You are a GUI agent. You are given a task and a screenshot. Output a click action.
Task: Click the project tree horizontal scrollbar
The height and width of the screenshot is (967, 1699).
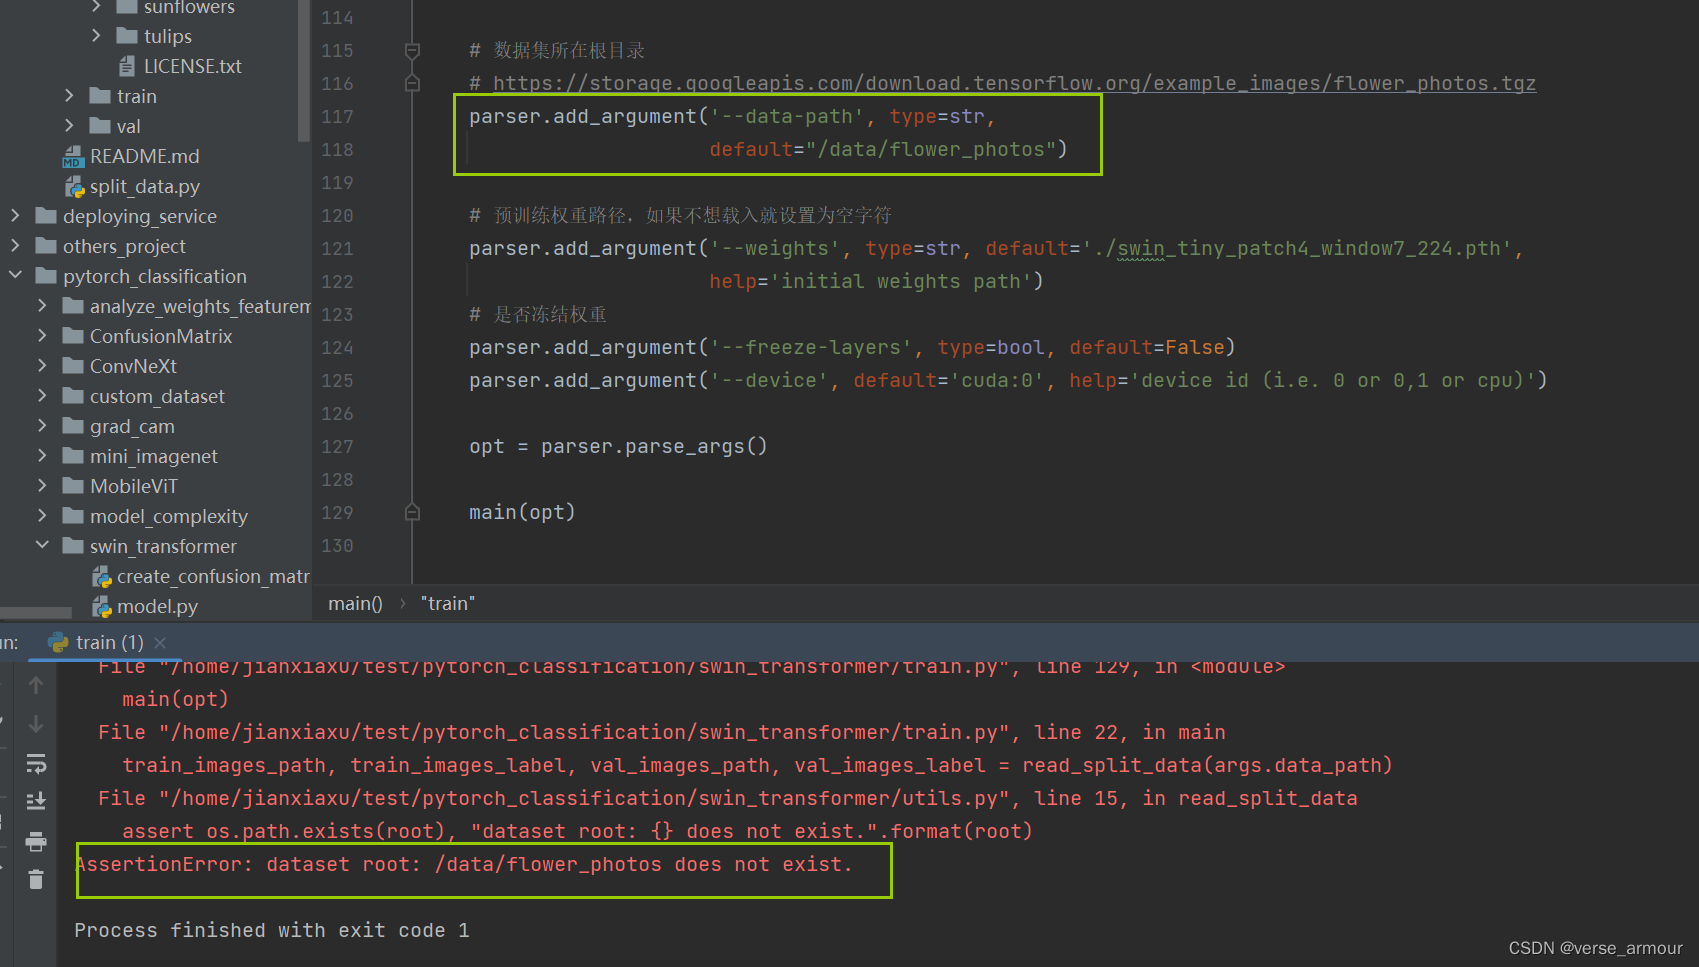coord(36,612)
